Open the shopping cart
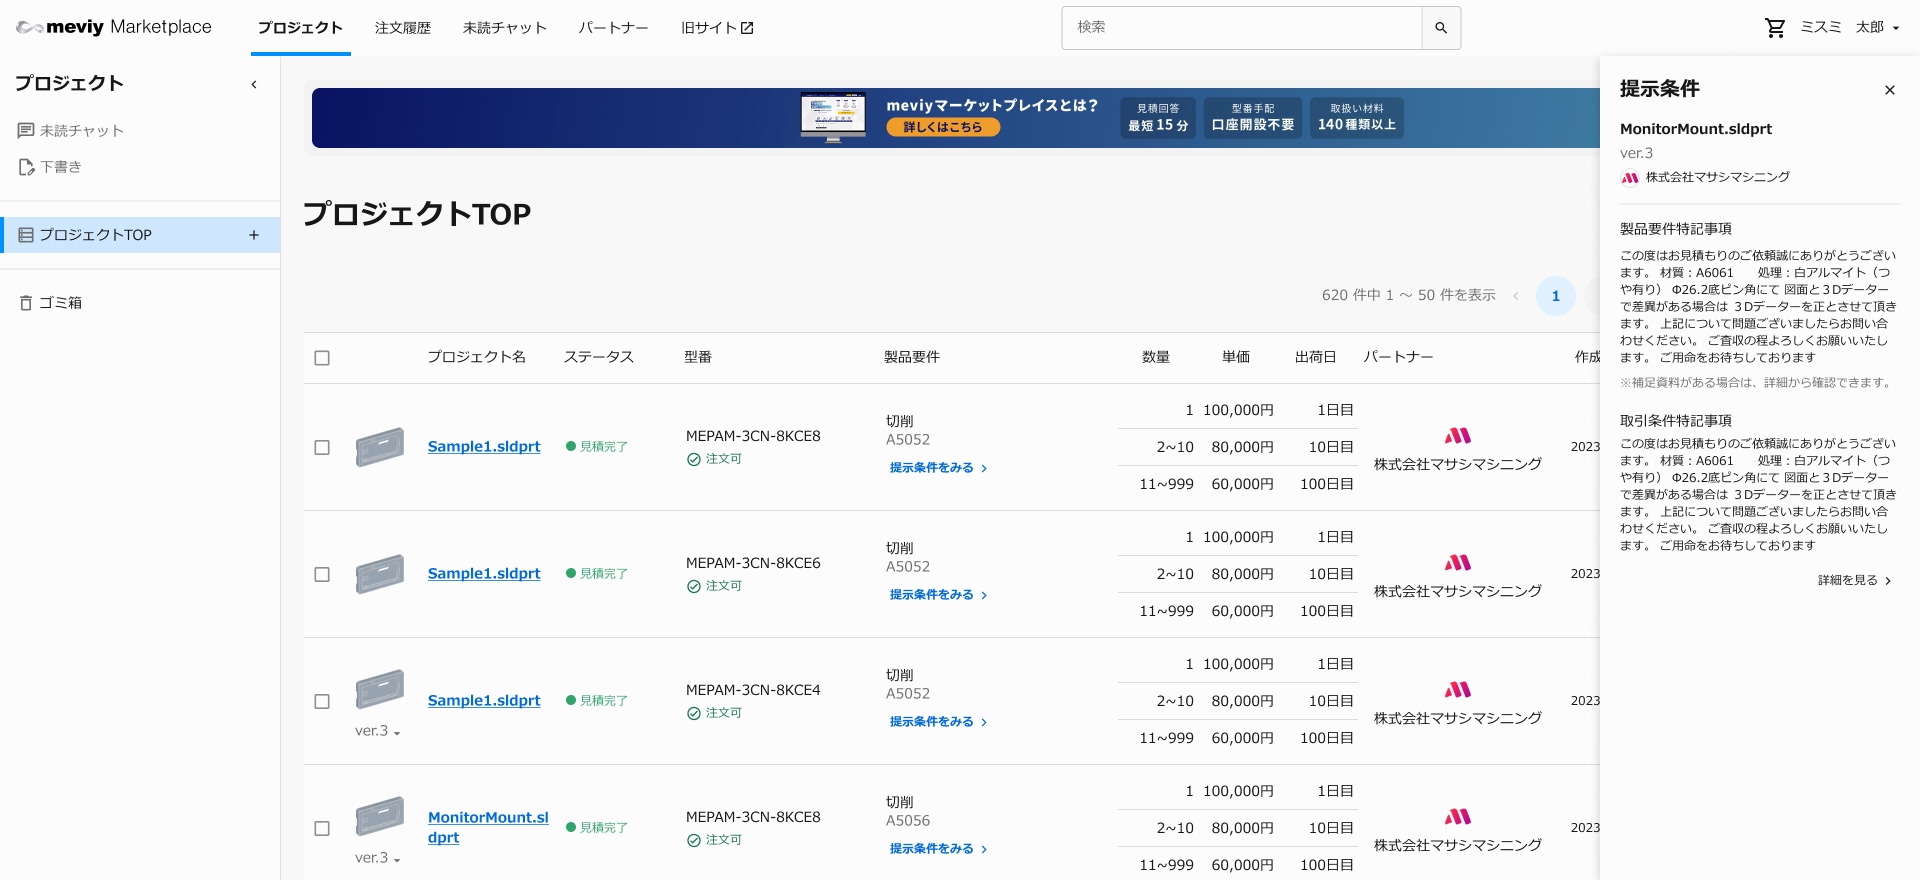 (1775, 28)
